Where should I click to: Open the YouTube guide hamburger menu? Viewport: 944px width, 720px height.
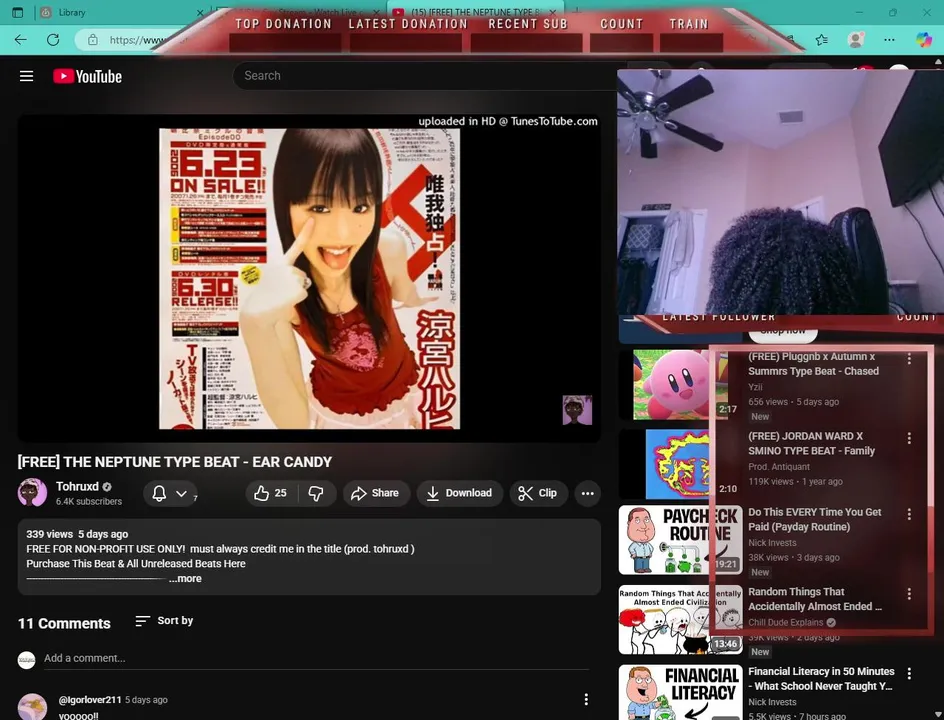click(x=26, y=76)
